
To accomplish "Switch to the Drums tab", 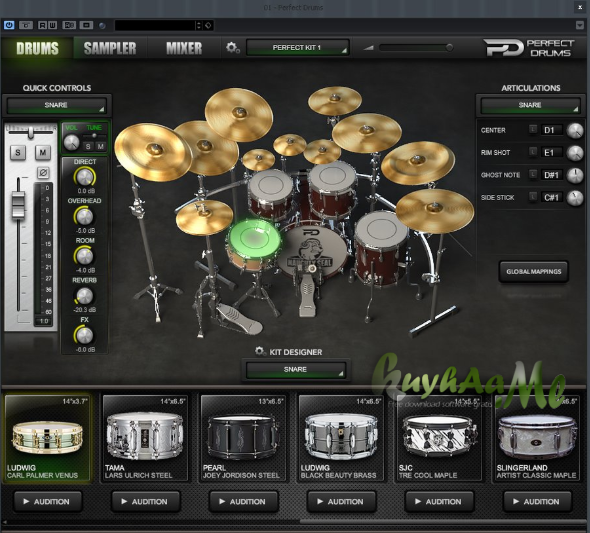I will pyautogui.click(x=37, y=49).
